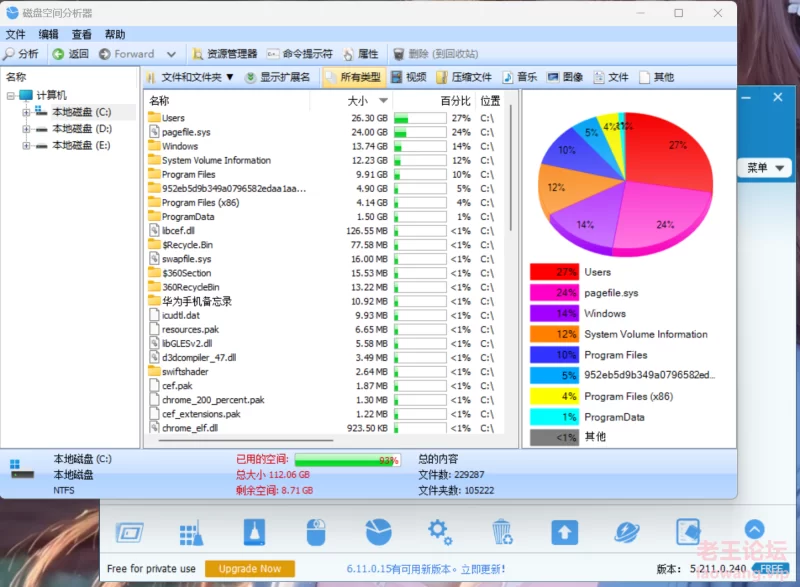Open the 文件 menu

tap(15, 34)
